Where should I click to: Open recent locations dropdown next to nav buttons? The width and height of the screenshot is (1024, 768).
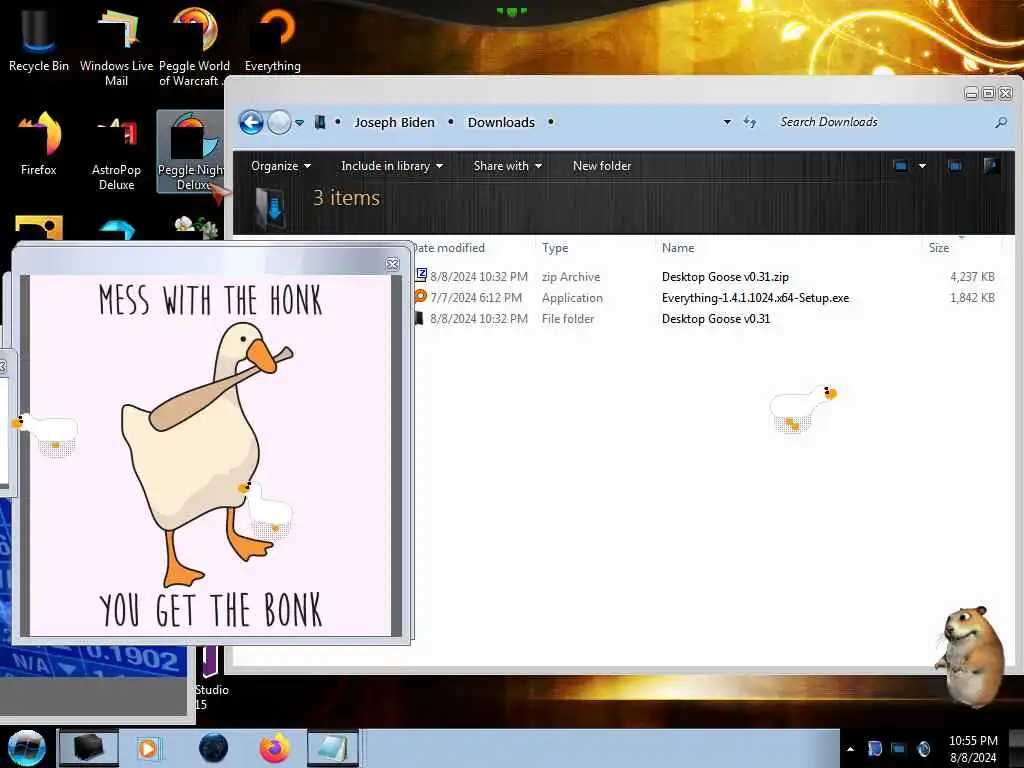(299, 123)
